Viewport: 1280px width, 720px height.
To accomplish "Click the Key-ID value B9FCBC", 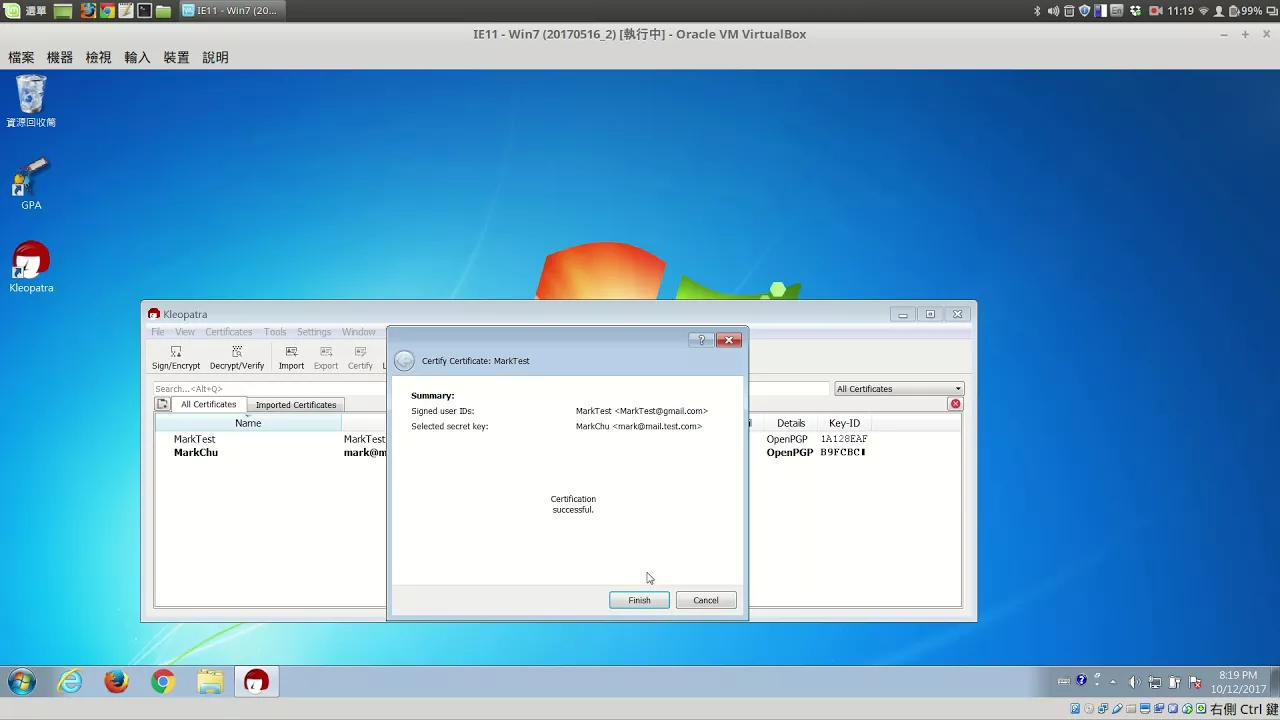I will pos(843,453).
